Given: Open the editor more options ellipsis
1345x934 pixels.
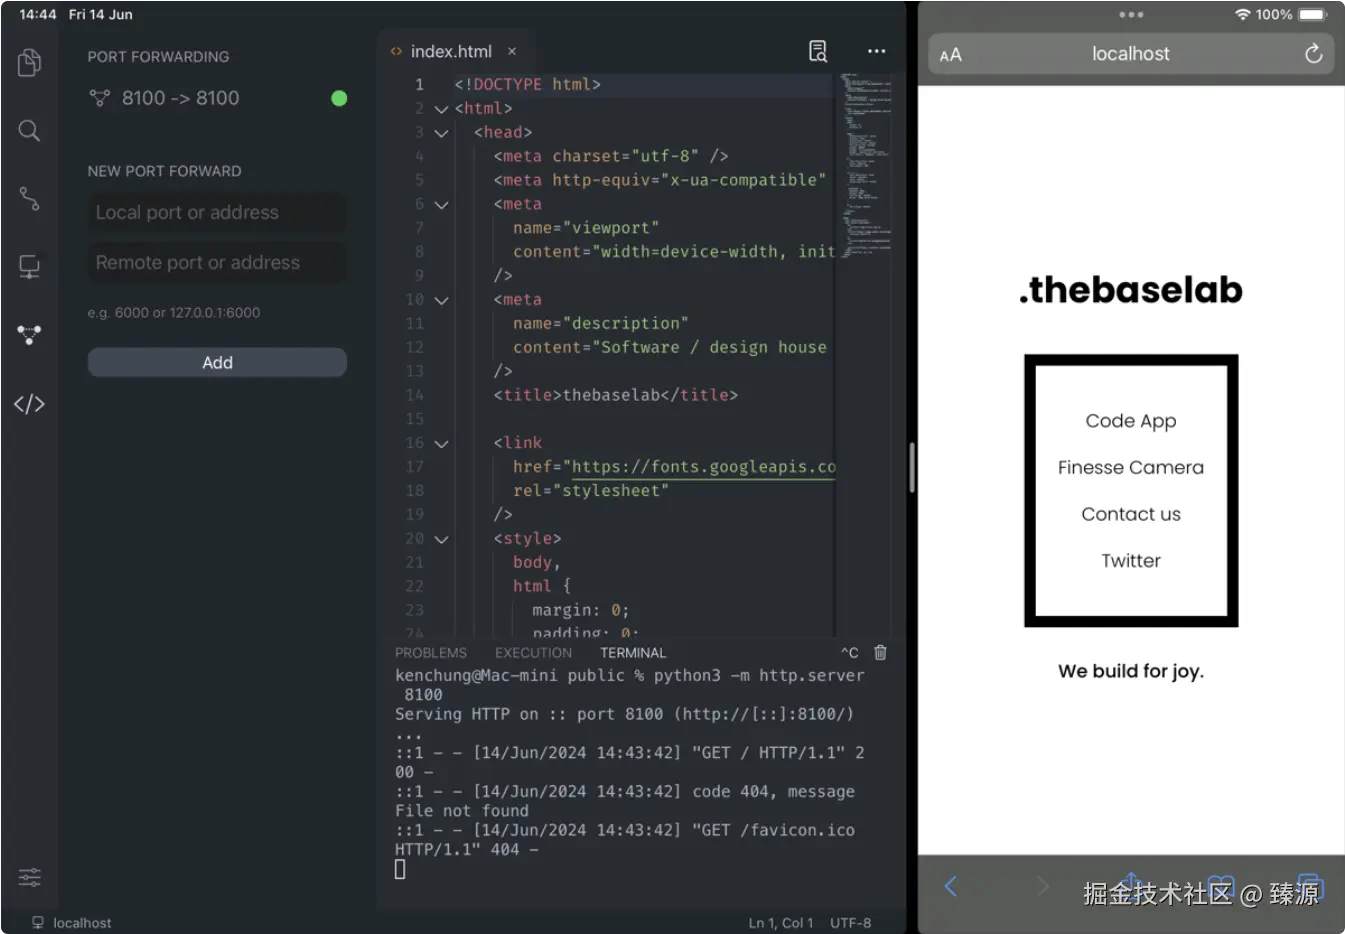Looking at the screenshot, I should click(876, 51).
